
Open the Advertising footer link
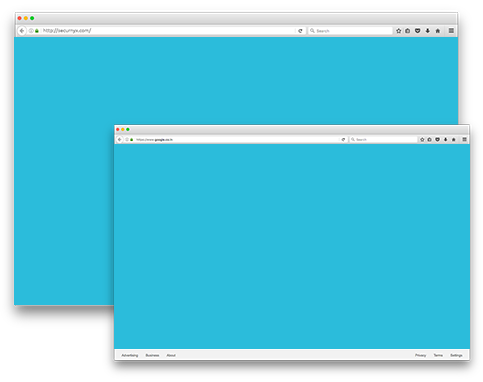pyautogui.click(x=130, y=355)
